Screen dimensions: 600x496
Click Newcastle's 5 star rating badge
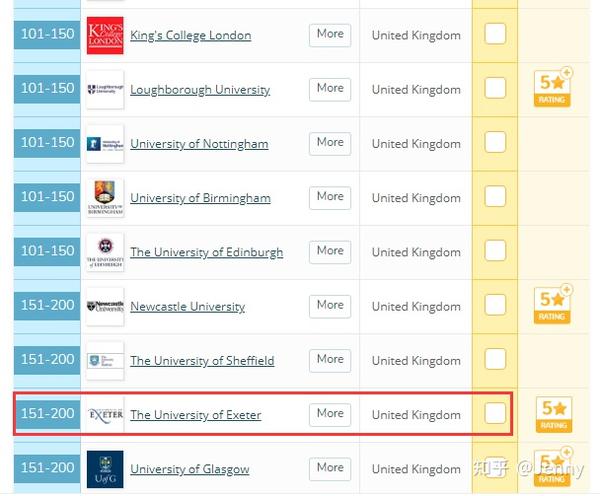(x=553, y=305)
